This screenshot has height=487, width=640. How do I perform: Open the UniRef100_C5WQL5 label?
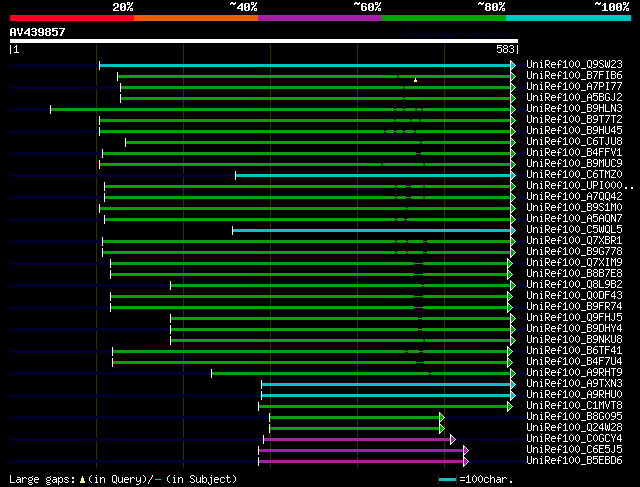574,230
